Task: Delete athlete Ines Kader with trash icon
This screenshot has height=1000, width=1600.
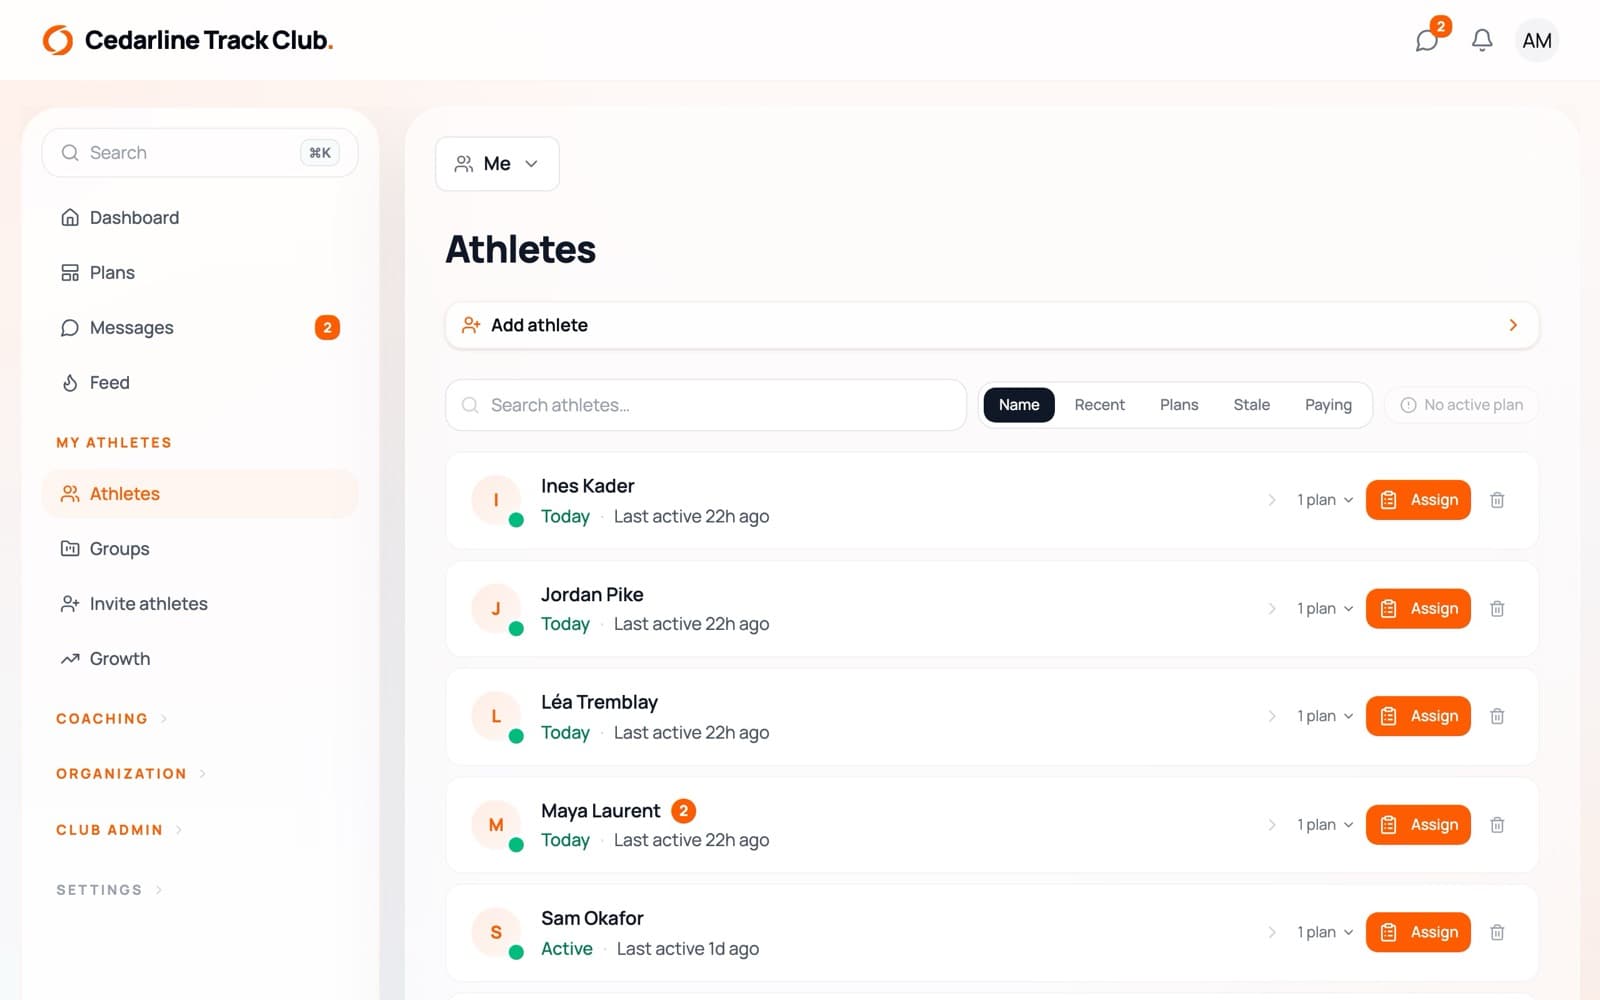Action: pos(1497,500)
